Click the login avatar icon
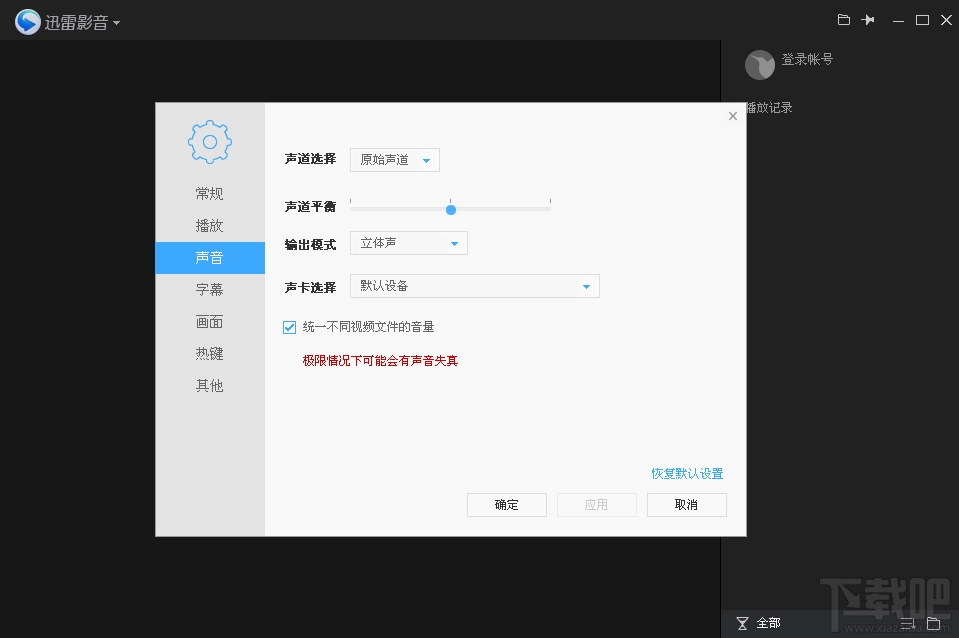 click(760, 64)
